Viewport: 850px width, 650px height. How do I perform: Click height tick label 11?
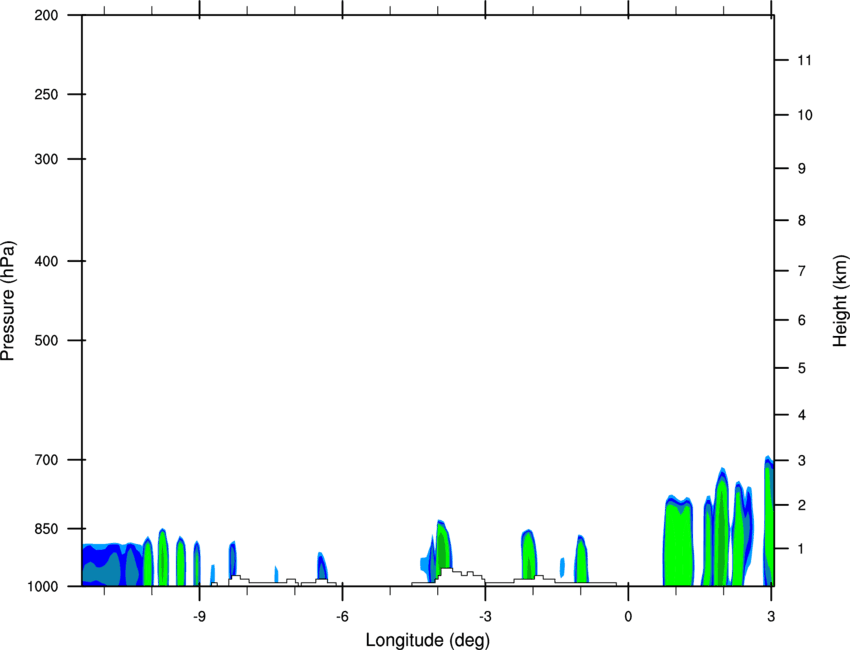point(805,60)
